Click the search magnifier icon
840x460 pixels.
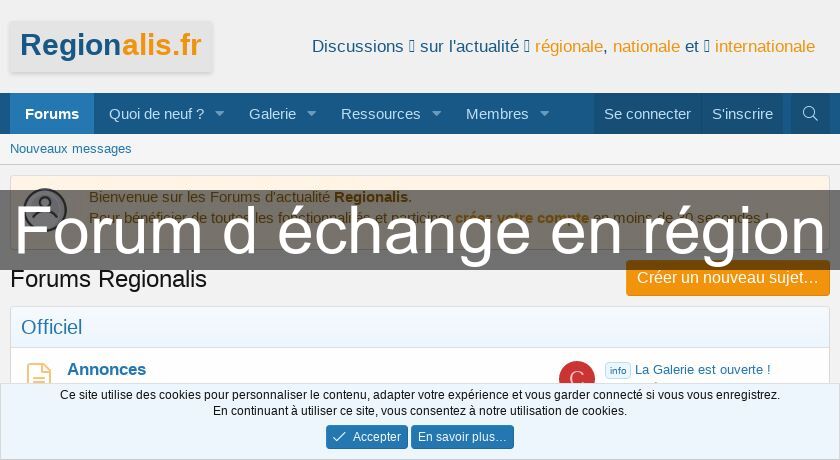[810, 114]
